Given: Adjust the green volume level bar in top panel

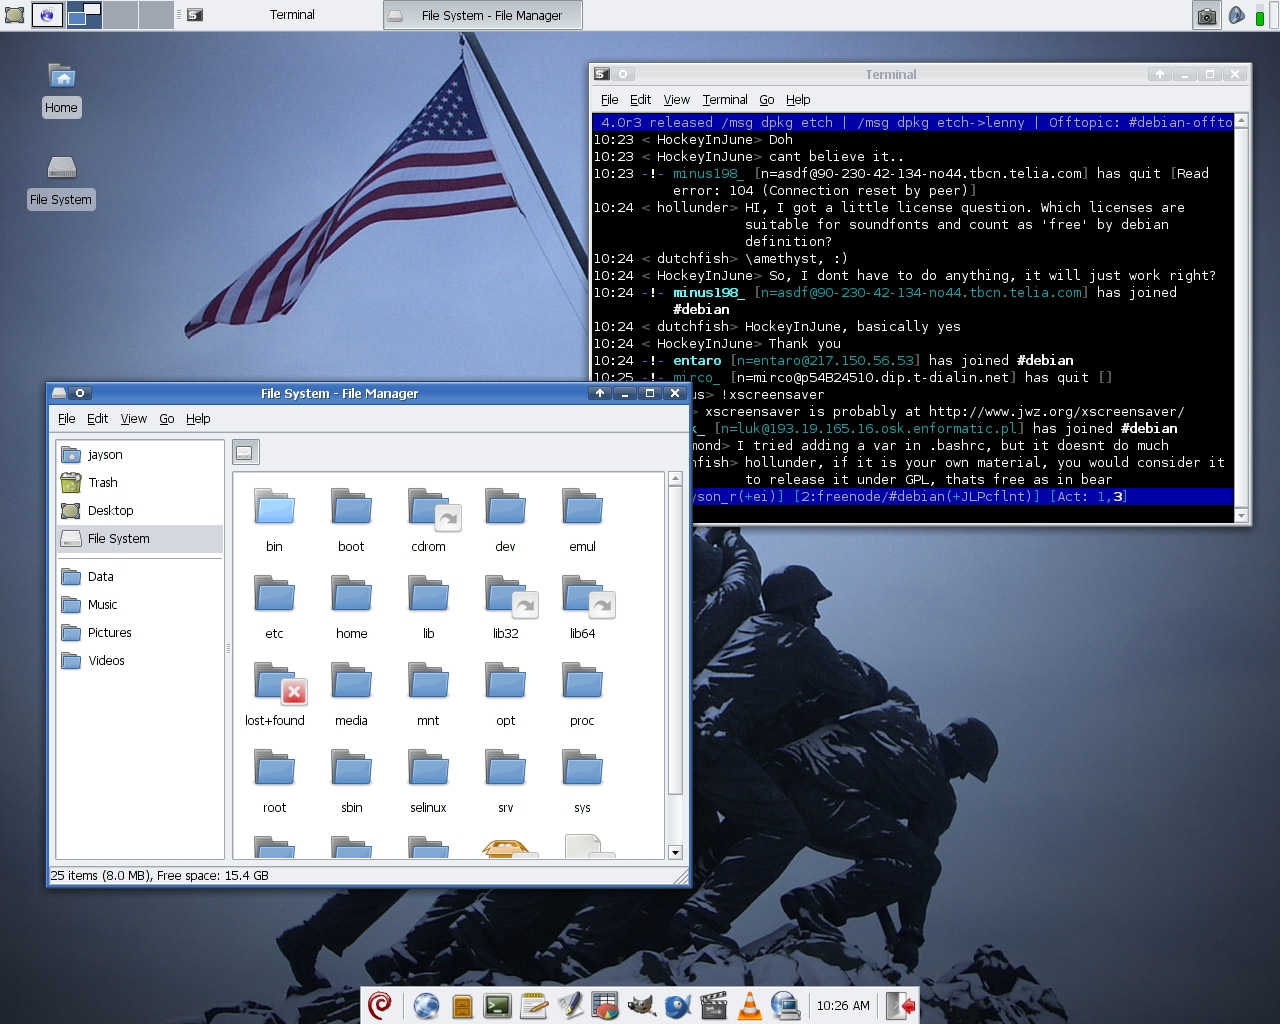Looking at the screenshot, I should (1260, 16).
